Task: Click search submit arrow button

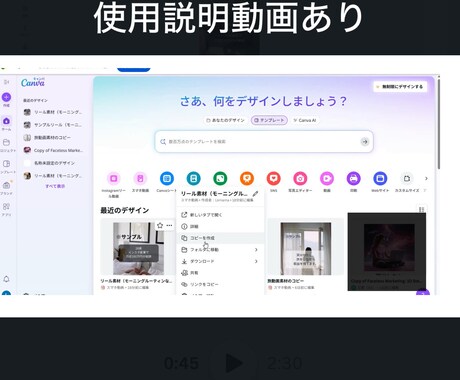Action: pos(365,142)
